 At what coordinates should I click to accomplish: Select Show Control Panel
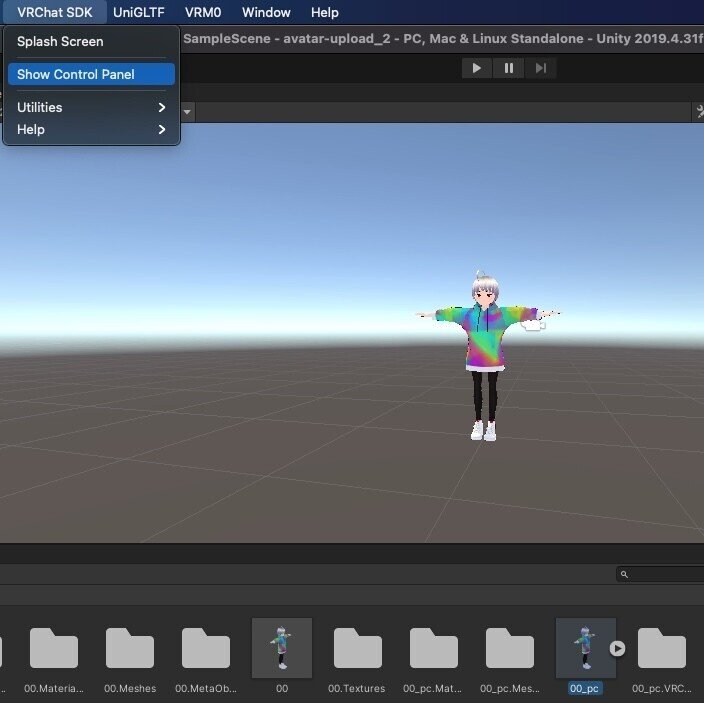(x=91, y=74)
